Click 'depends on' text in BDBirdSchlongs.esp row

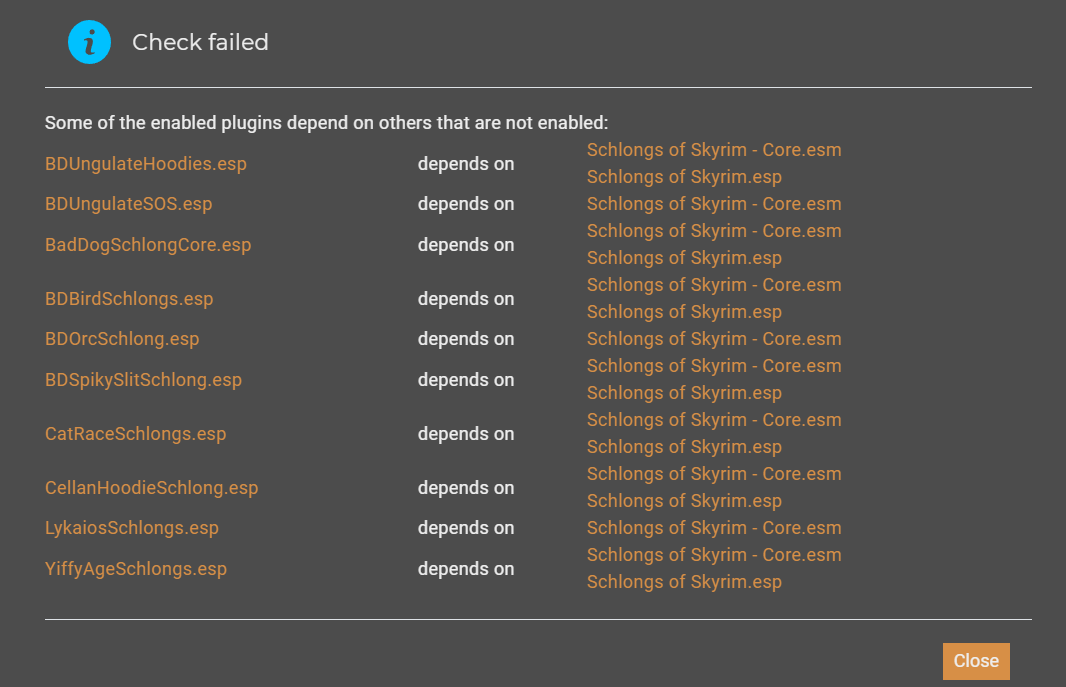coord(466,299)
